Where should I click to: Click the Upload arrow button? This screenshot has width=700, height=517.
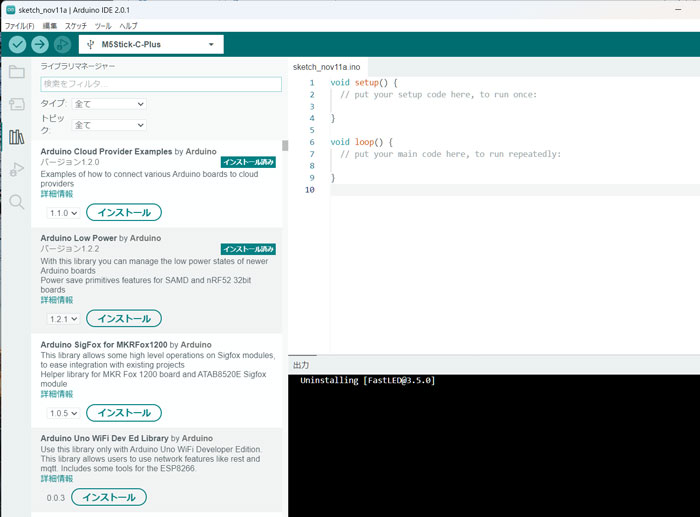click(40, 44)
